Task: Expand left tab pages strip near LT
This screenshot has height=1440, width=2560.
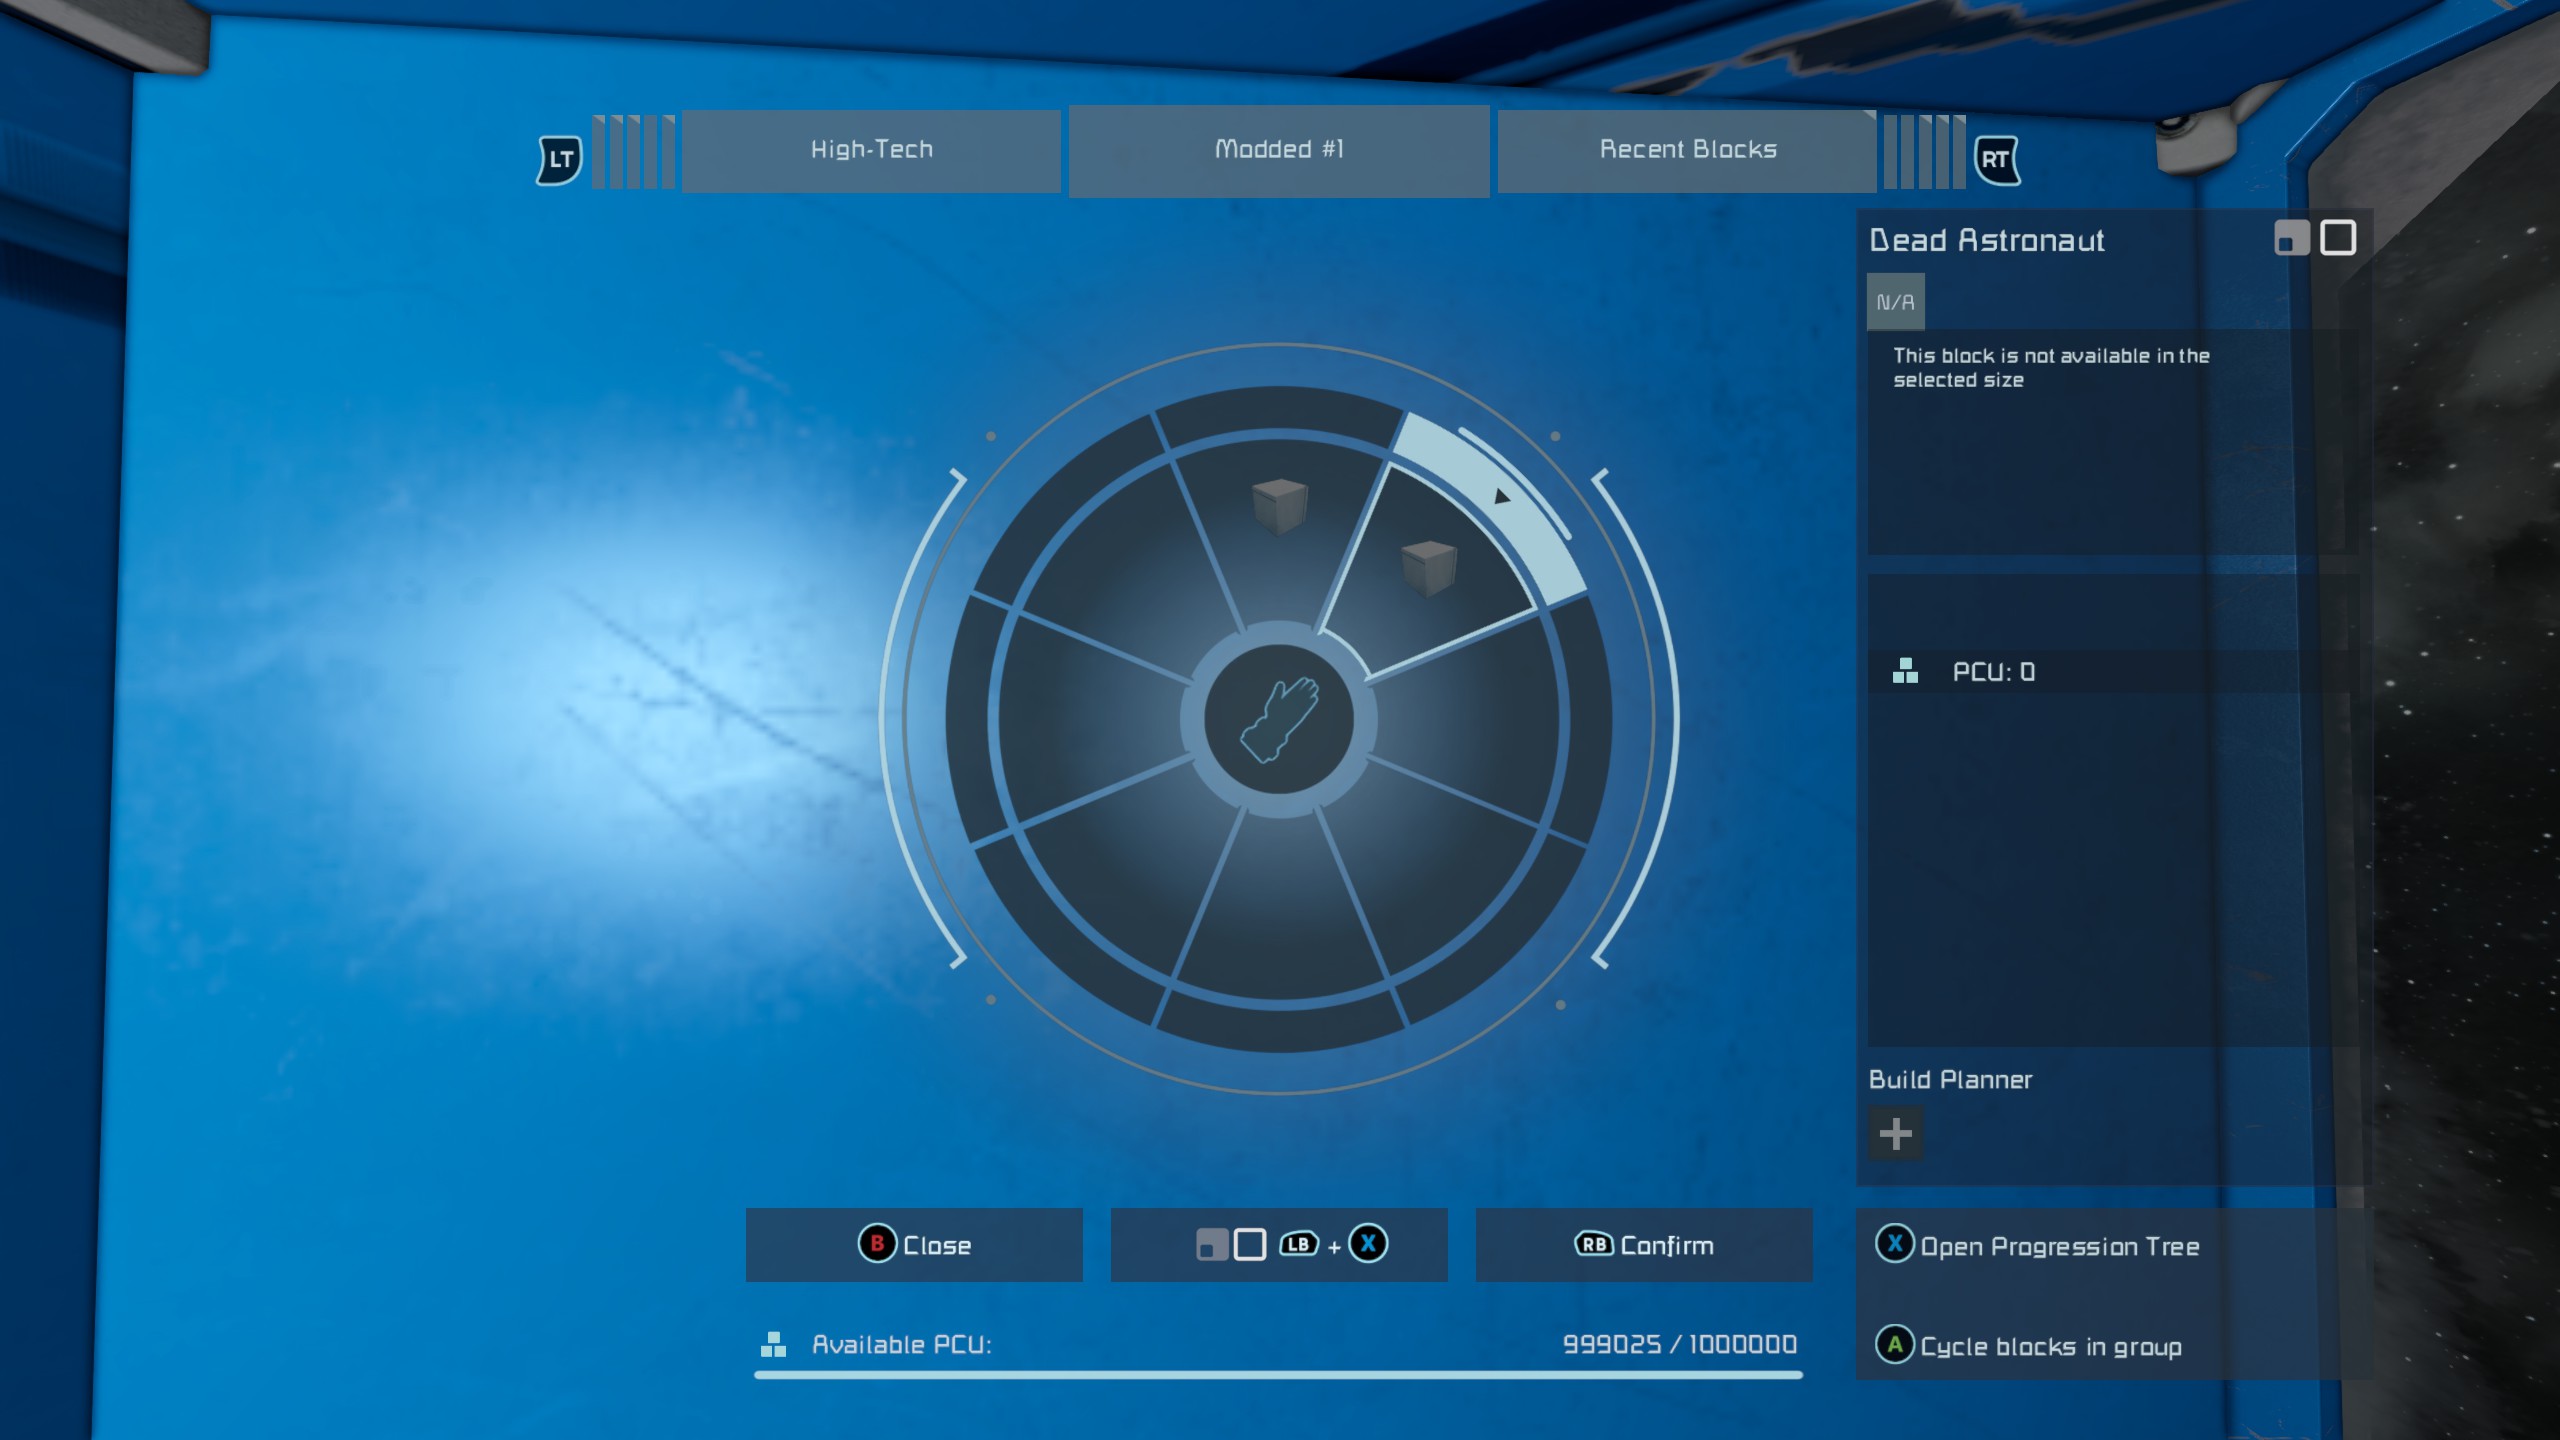Action: (x=633, y=151)
